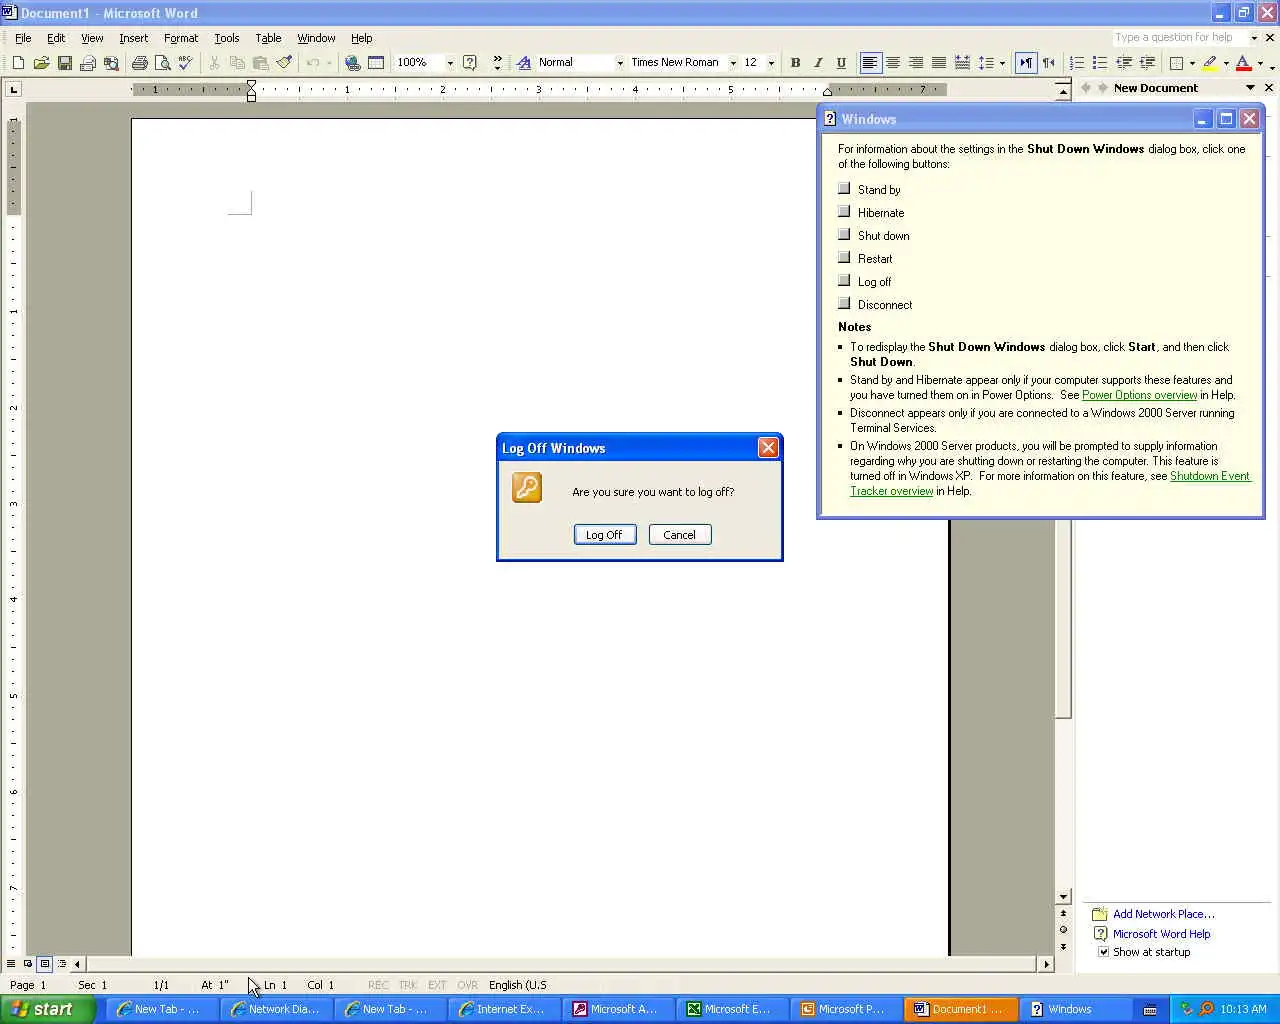Insert Hyperlink globe icon in toolbar
This screenshot has width=1280, height=1024.
click(353, 63)
